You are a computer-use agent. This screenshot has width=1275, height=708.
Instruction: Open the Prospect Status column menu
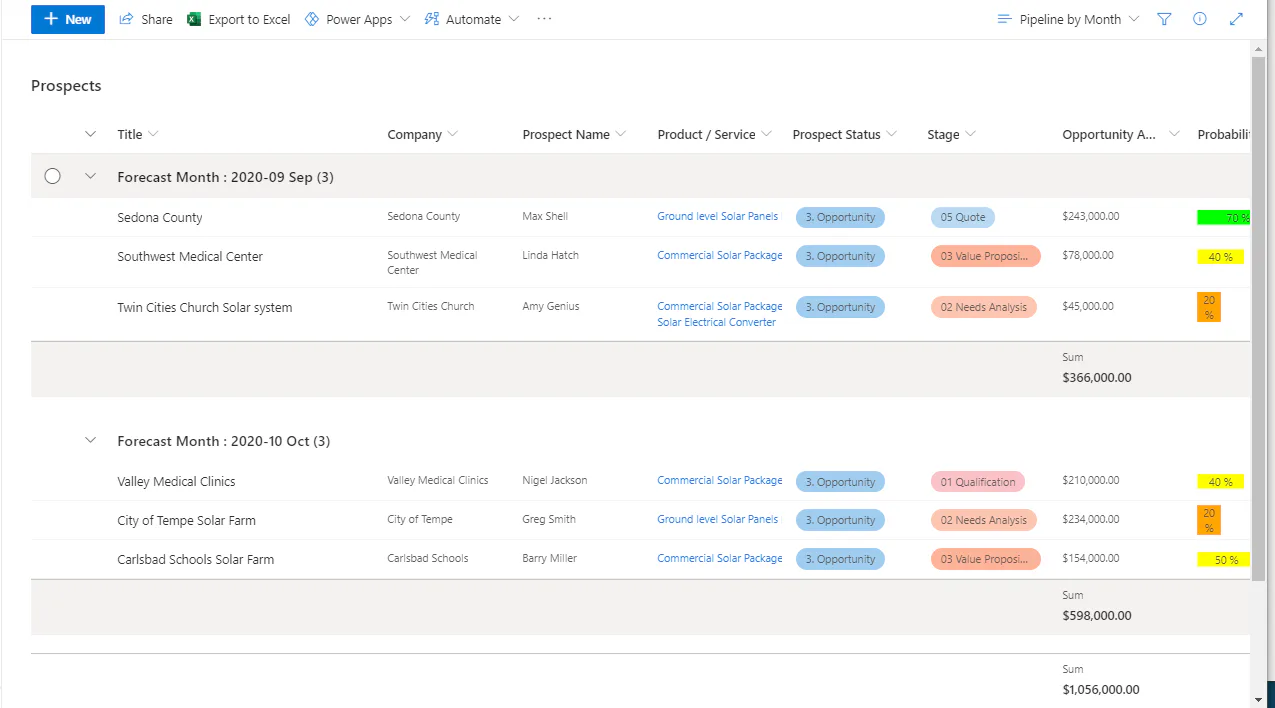(x=845, y=134)
